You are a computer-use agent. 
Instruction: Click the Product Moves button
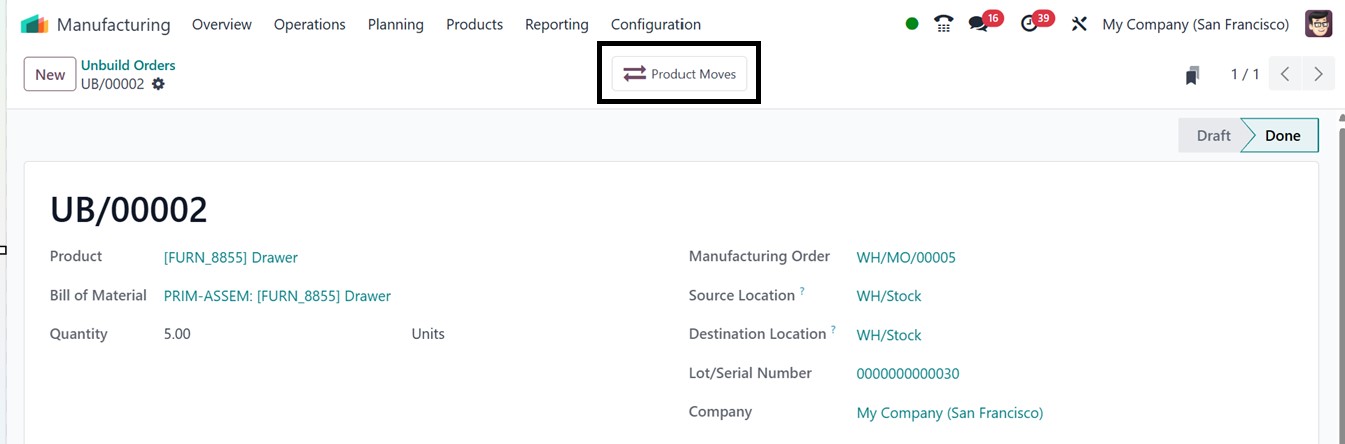[x=680, y=74]
